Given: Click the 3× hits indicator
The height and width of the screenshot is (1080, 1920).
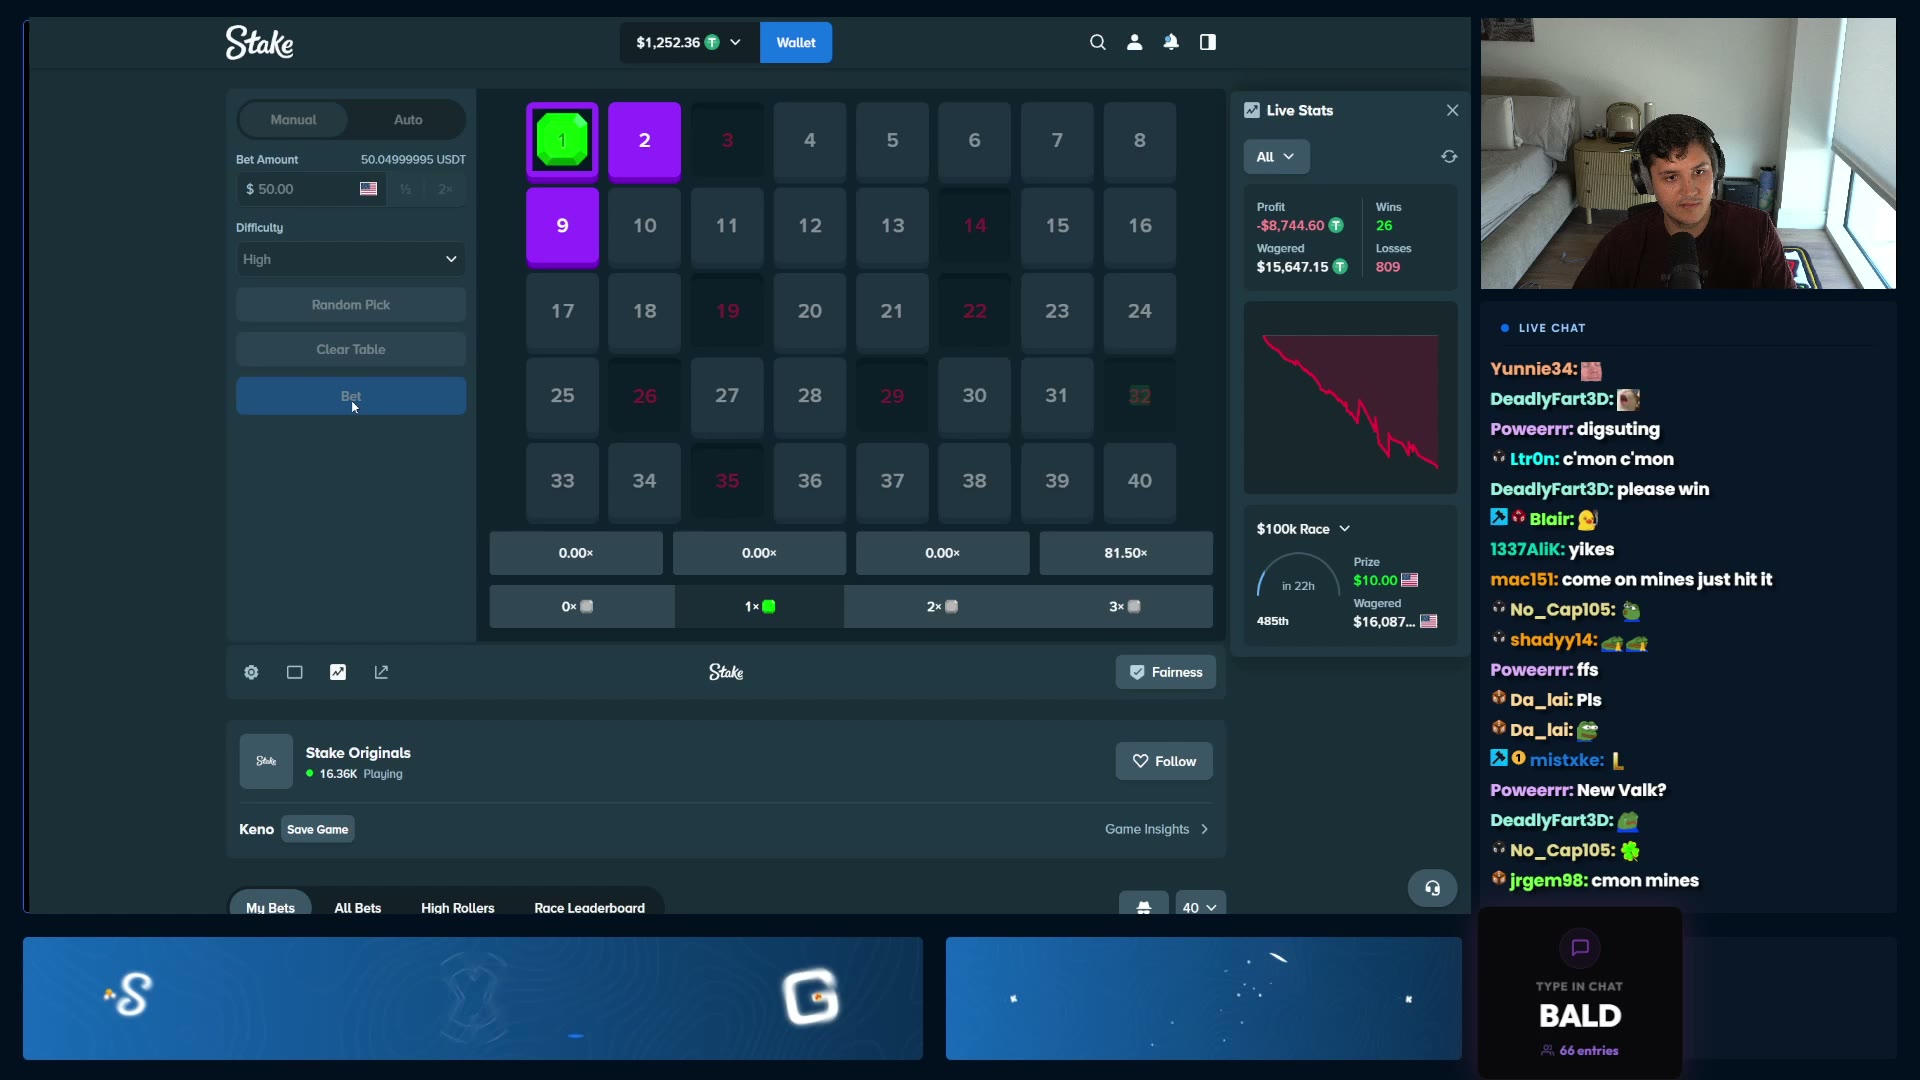Looking at the screenshot, I should [1125, 607].
